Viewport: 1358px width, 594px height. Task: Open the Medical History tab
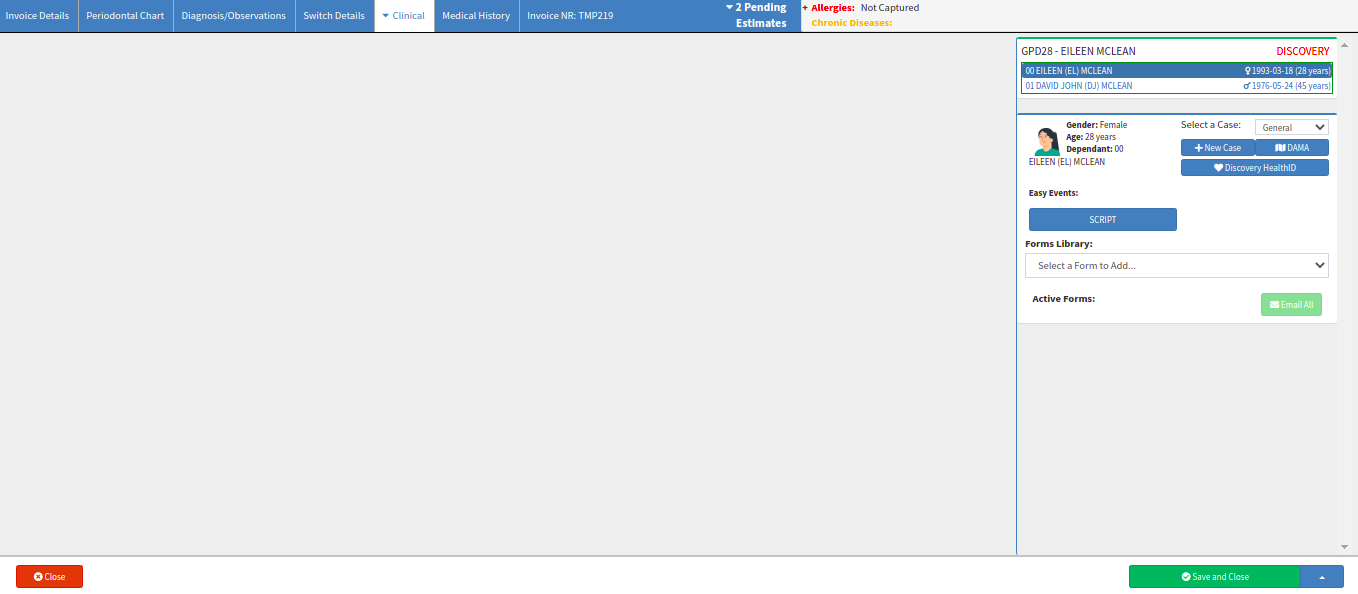pos(476,16)
